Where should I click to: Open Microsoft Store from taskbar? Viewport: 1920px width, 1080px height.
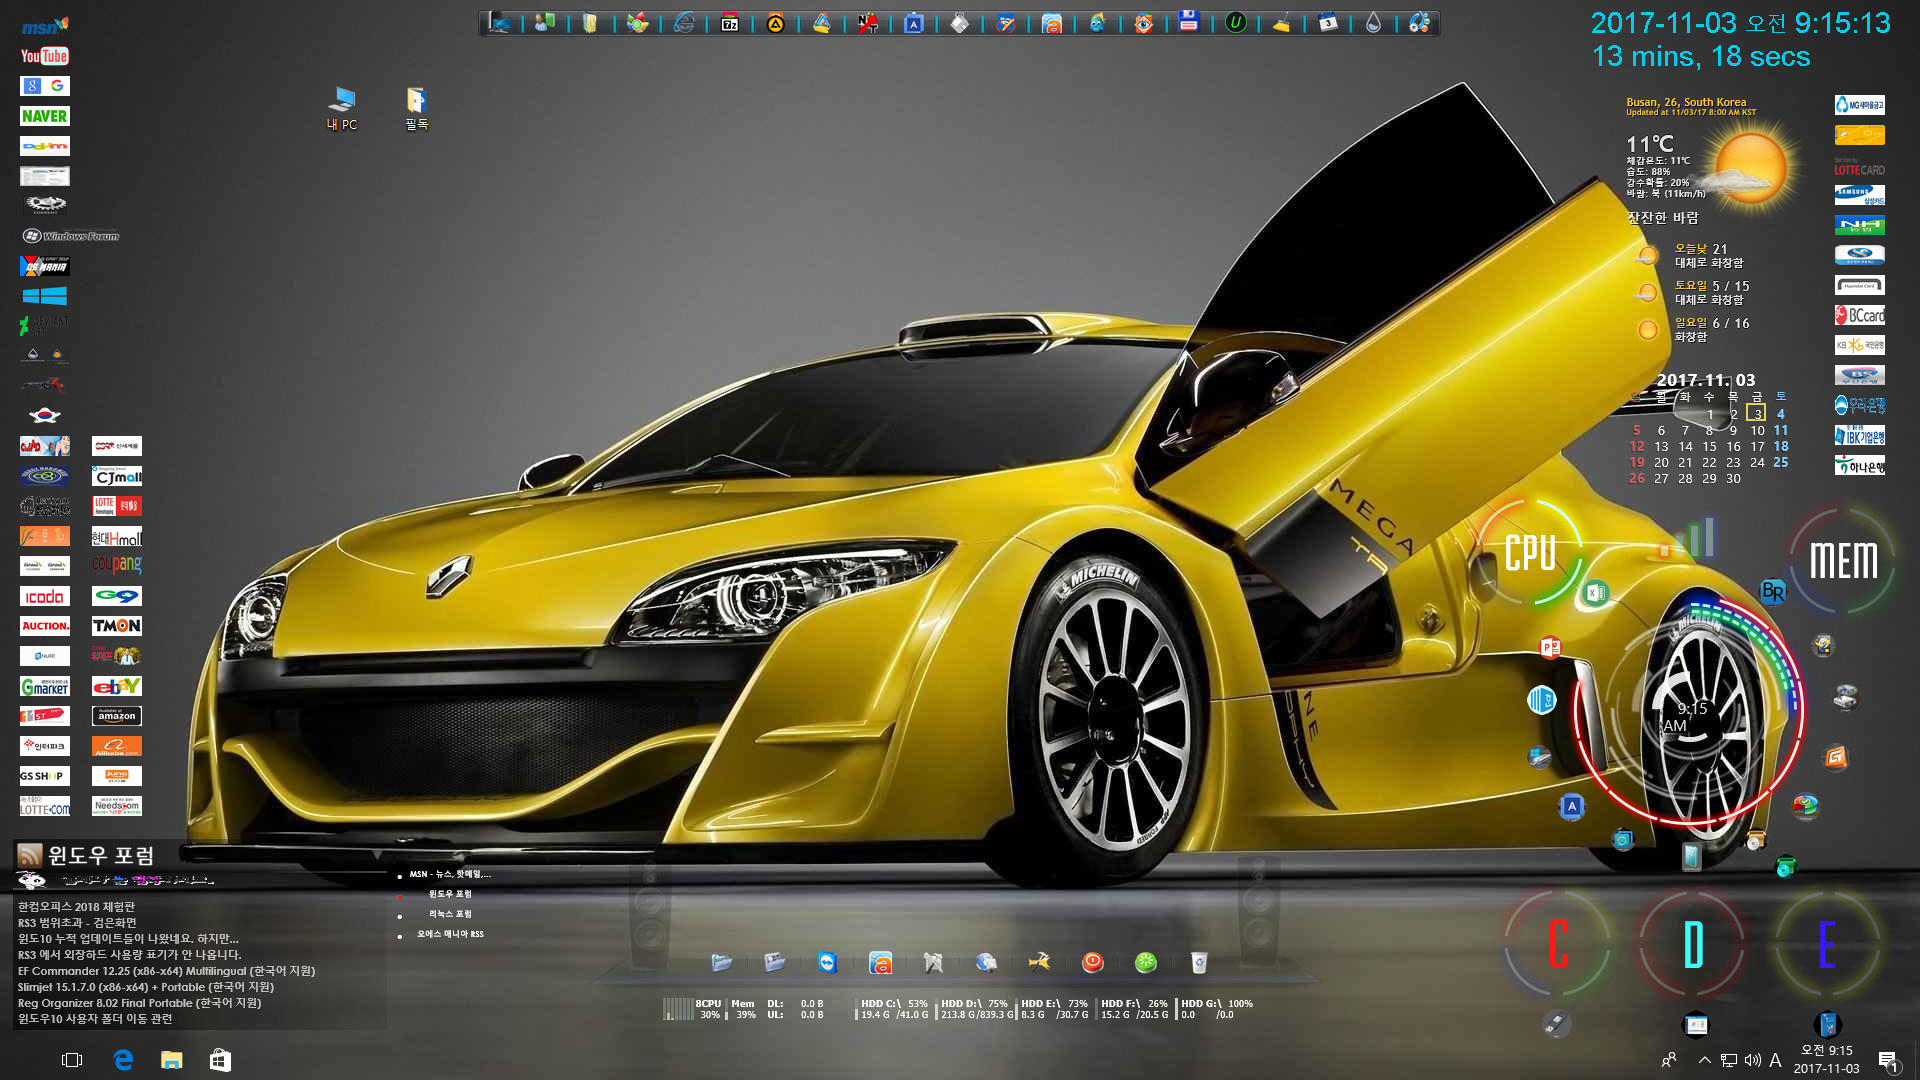(220, 1060)
